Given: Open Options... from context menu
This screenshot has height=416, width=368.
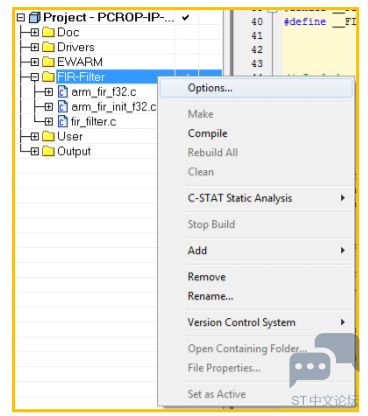Looking at the screenshot, I should [256, 88].
